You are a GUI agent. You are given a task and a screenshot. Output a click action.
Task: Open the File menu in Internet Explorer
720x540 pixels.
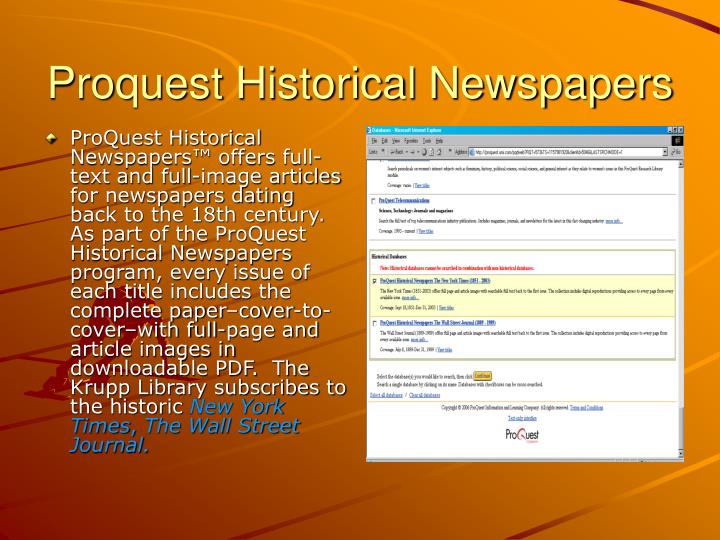pyautogui.click(x=374, y=141)
